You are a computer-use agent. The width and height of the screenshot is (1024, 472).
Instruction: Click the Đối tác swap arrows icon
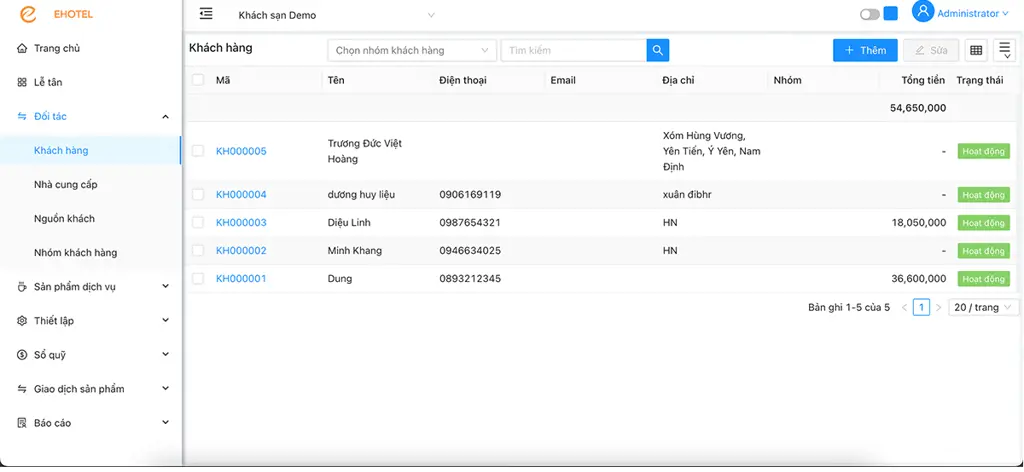tap(22, 116)
